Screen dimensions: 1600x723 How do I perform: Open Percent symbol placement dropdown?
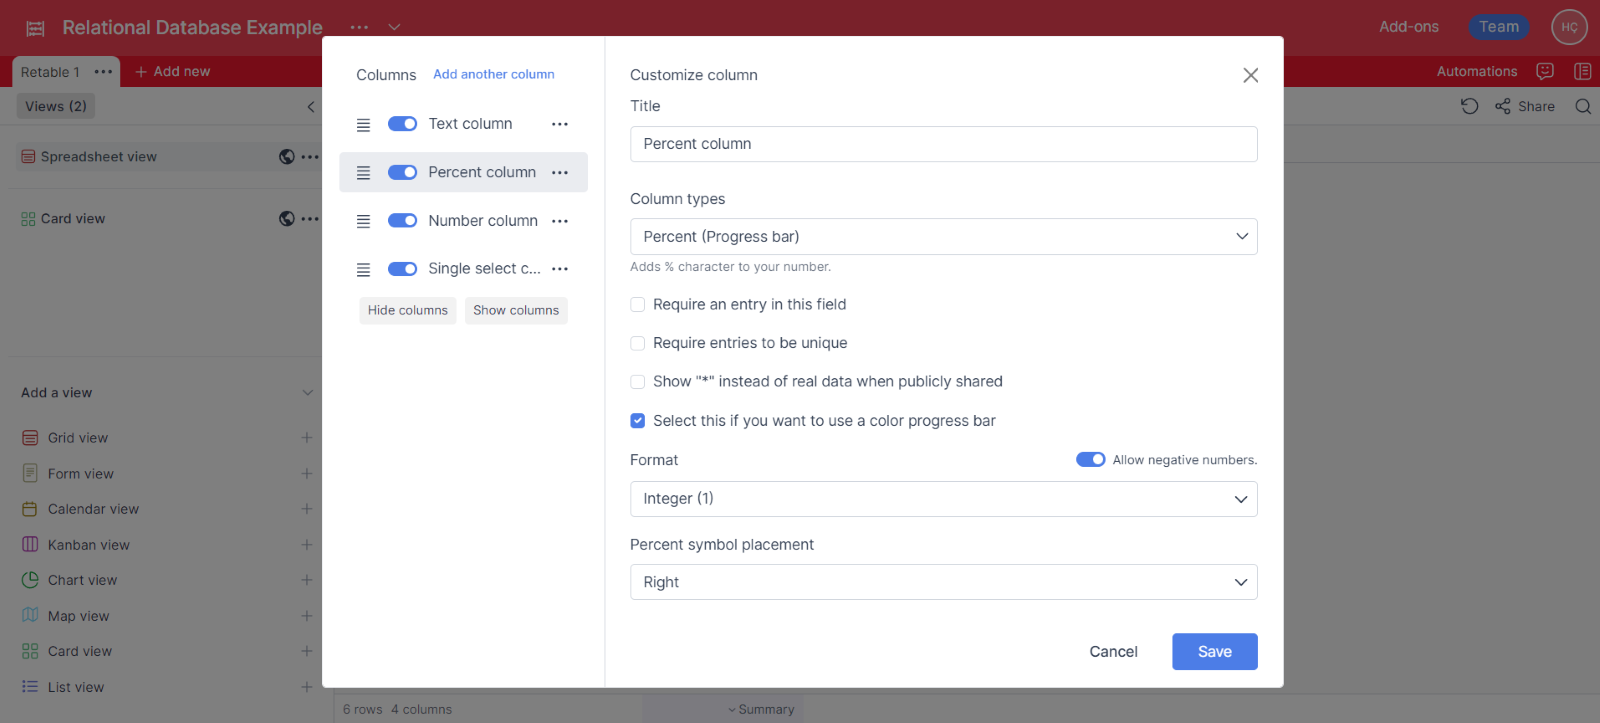click(x=943, y=582)
